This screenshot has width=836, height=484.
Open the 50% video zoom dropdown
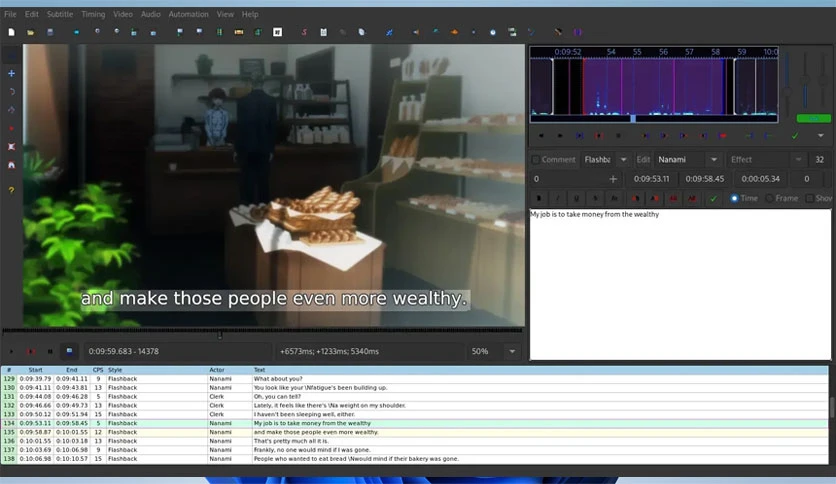click(x=512, y=351)
